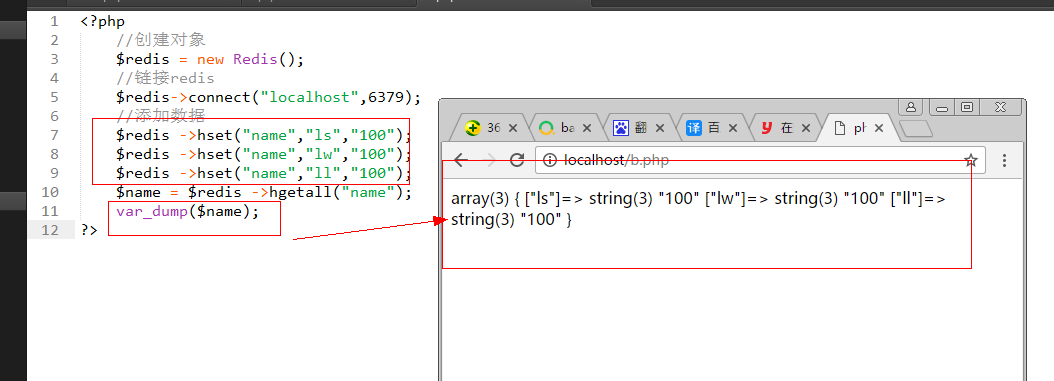Viewport: 1054px width, 381px height.
Task: Minimize the Chrome window
Action: (x=941, y=107)
